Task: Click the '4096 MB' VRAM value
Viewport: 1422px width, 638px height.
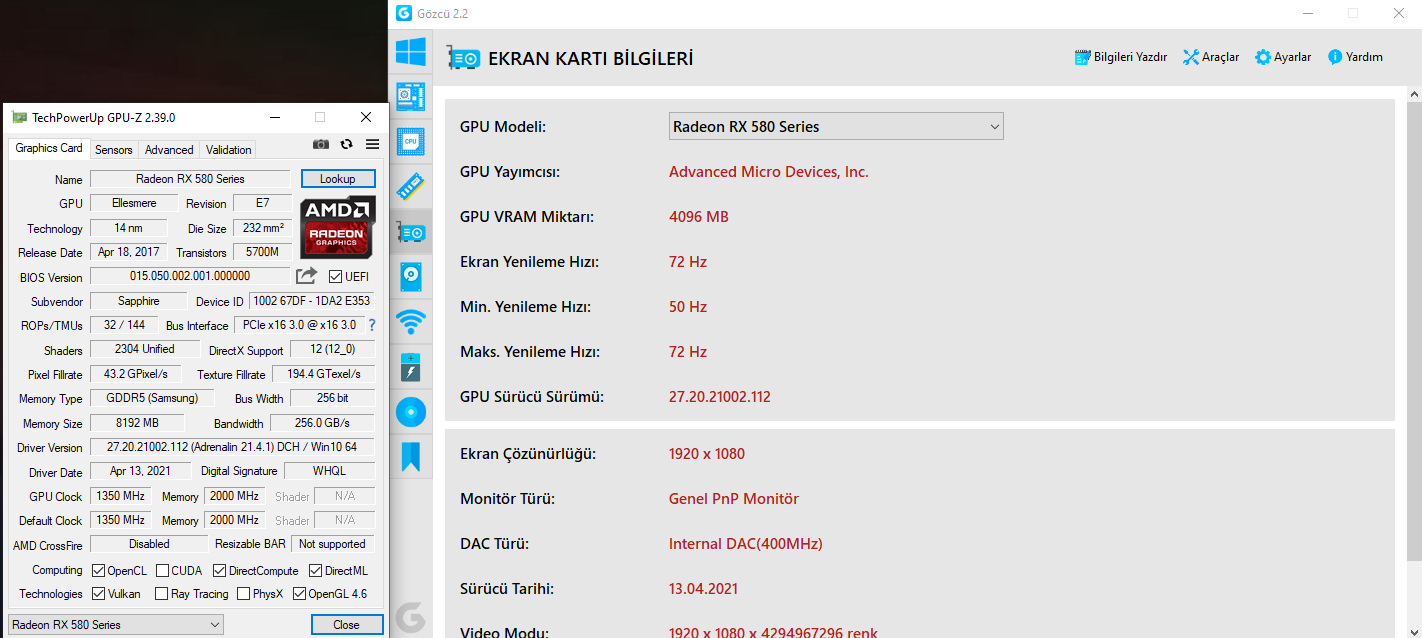Action: coord(699,217)
